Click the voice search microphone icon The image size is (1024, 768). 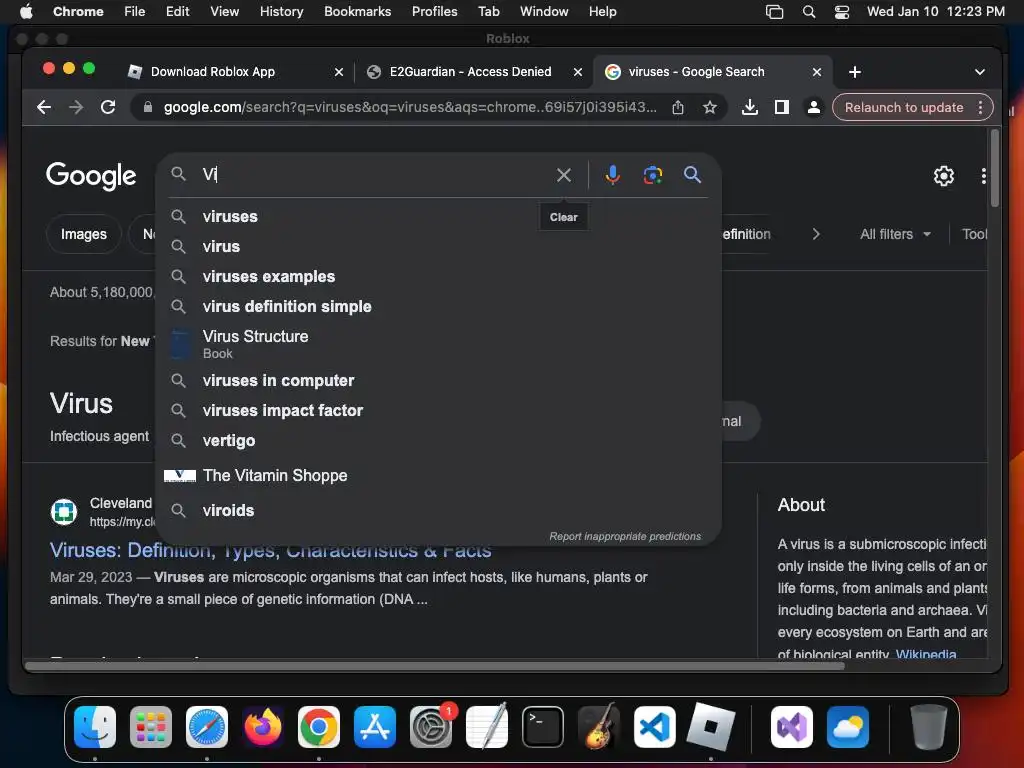coord(612,174)
